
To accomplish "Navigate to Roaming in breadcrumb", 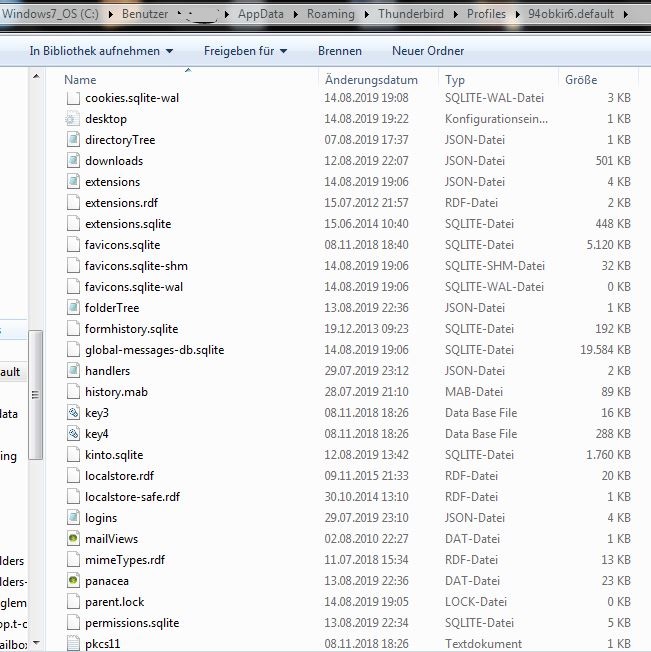I will click(331, 14).
